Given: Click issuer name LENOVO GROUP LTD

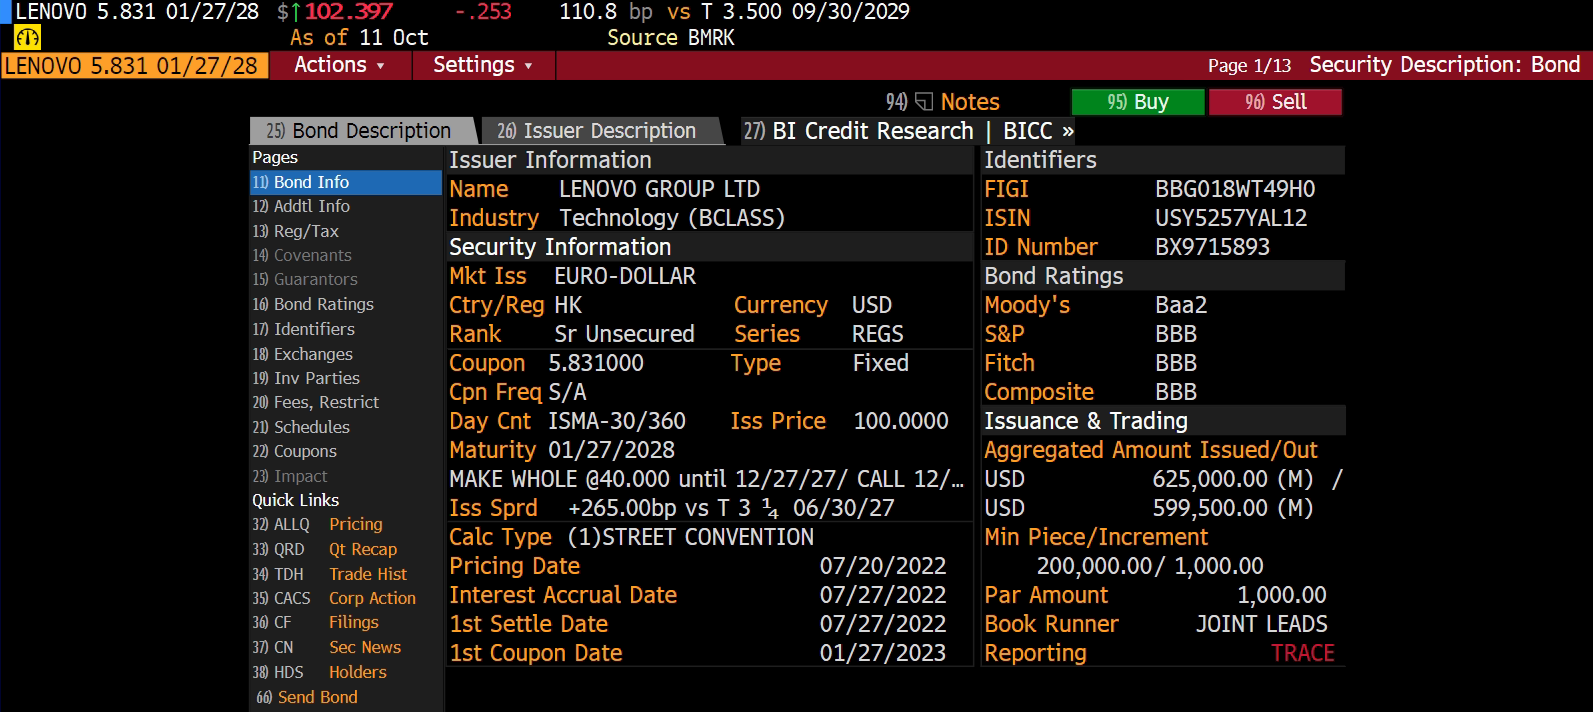Looking at the screenshot, I should (x=659, y=189).
